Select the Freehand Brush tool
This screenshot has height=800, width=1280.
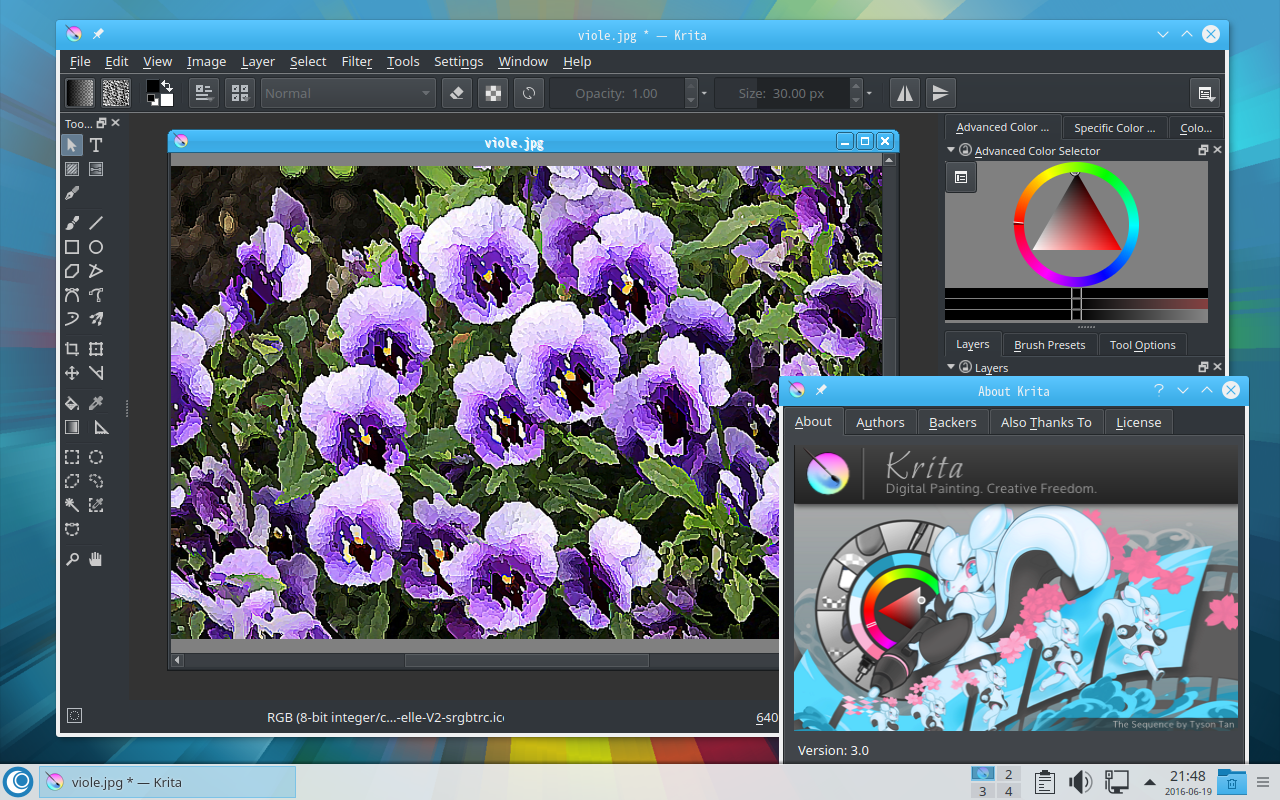72,223
